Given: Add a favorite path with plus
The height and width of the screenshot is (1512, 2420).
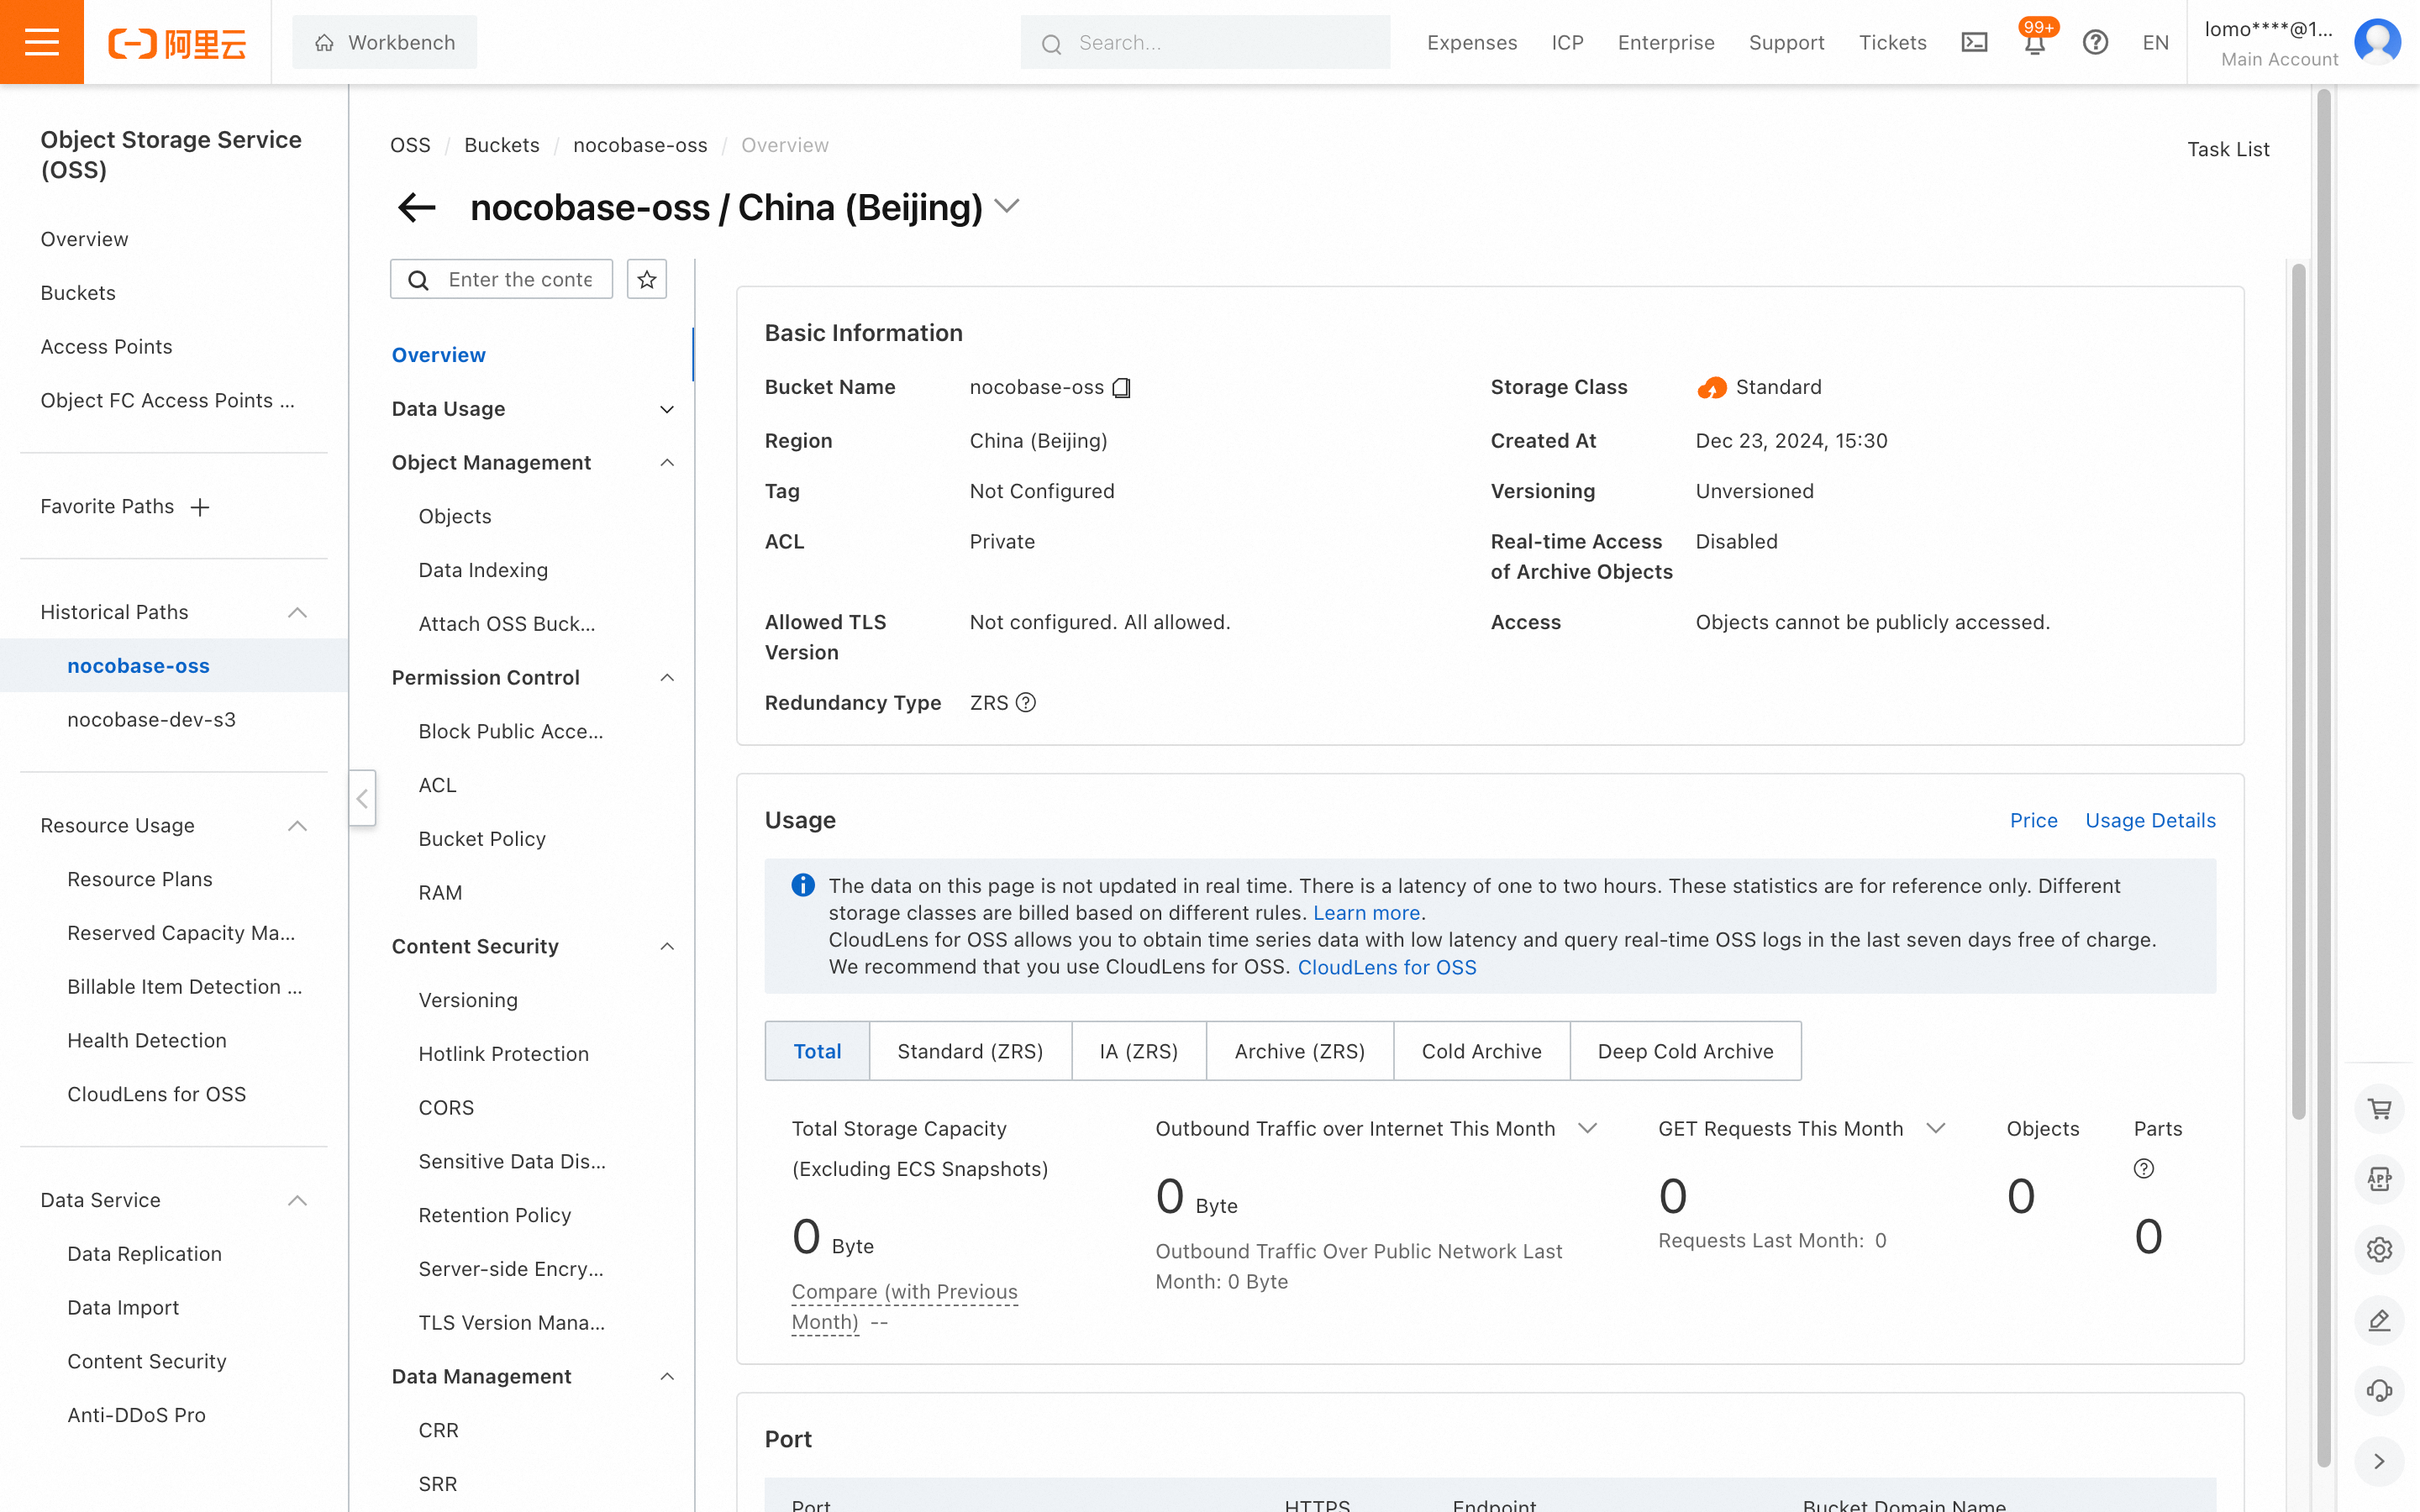Looking at the screenshot, I should click(200, 507).
